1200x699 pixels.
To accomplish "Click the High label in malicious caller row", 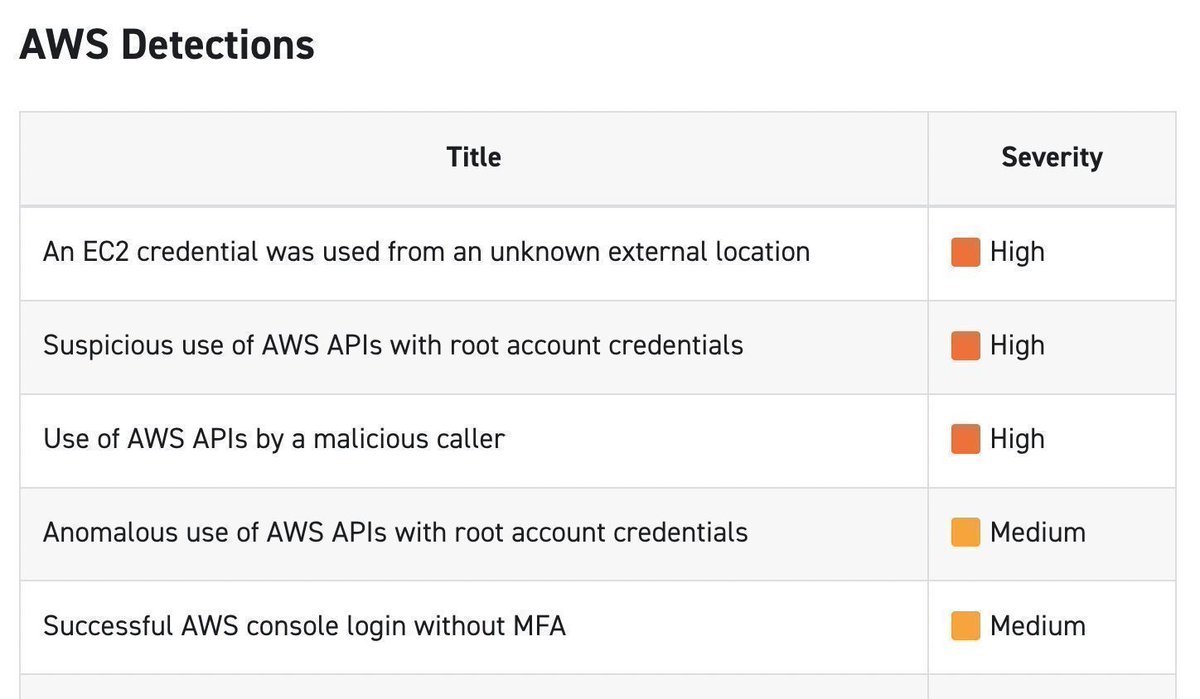I will (1017, 440).
